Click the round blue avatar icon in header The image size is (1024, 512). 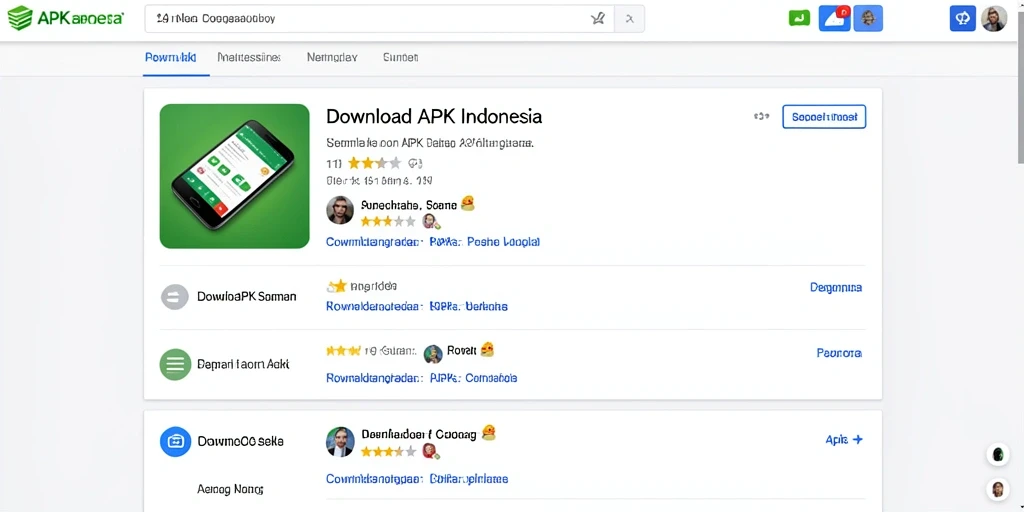coord(868,18)
